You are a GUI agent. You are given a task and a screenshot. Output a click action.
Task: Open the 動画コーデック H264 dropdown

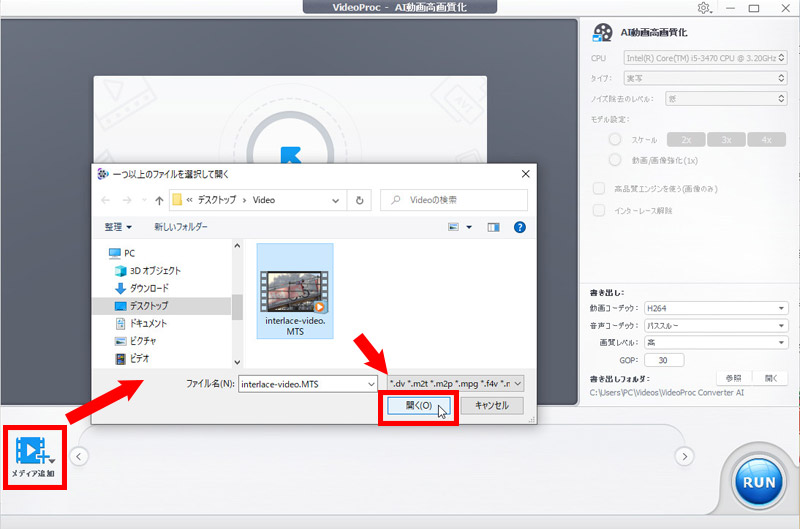click(716, 308)
